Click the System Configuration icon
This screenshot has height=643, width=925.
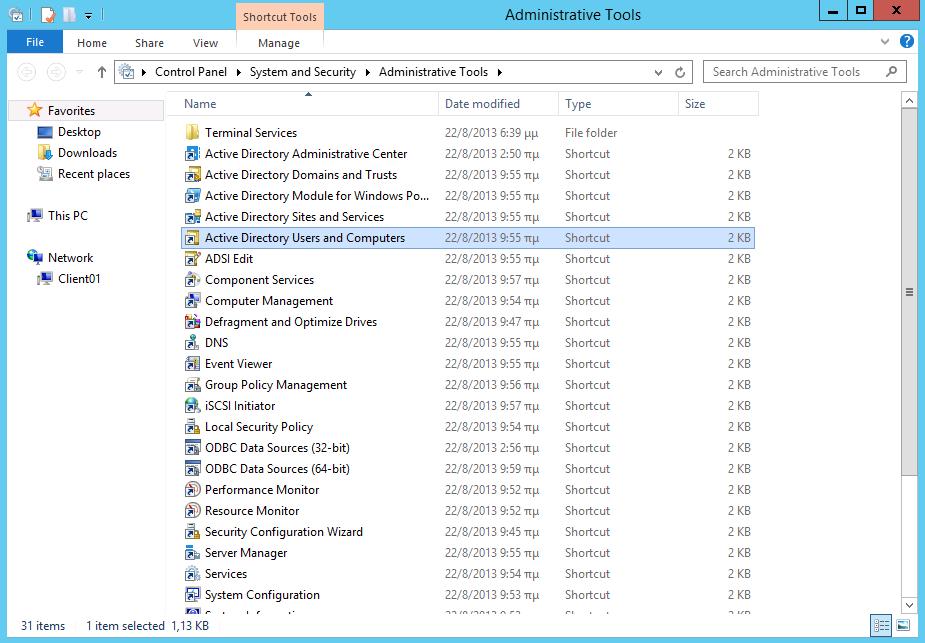(192, 595)
